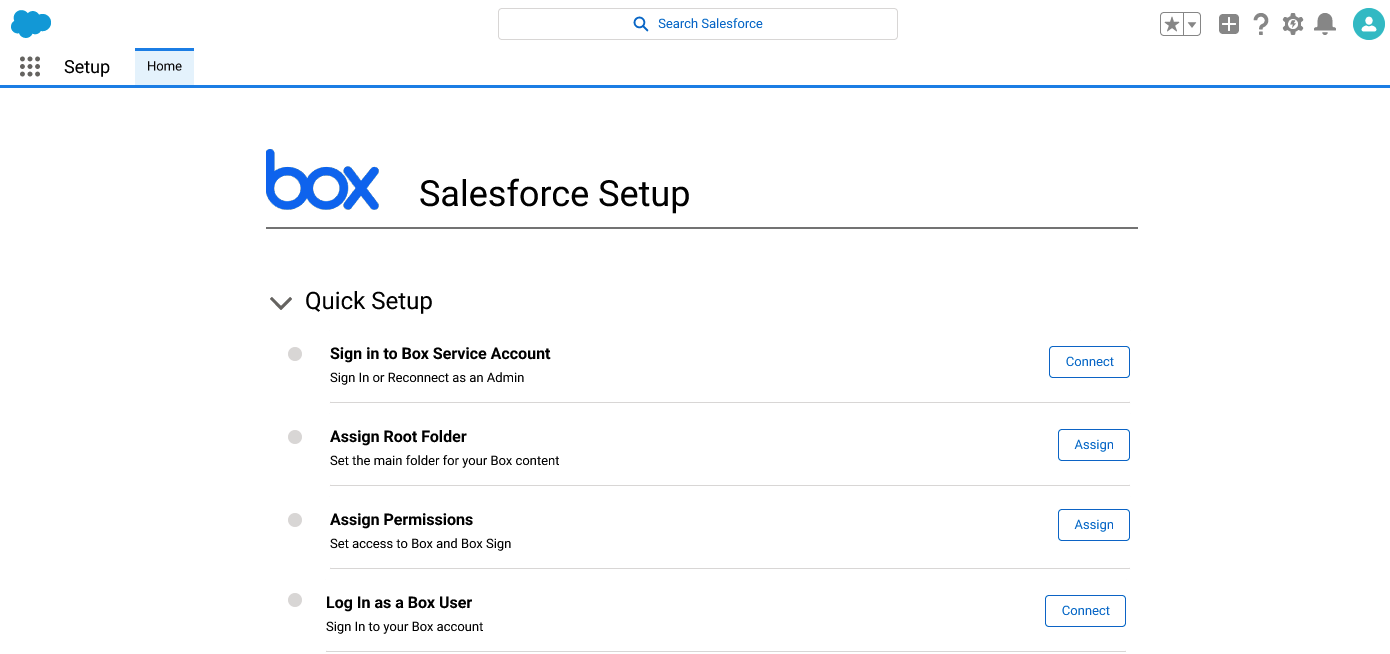Click 'Set the main folder for your Box content'
Viewport: 1390px width, 654px height.
pos(445,461)
